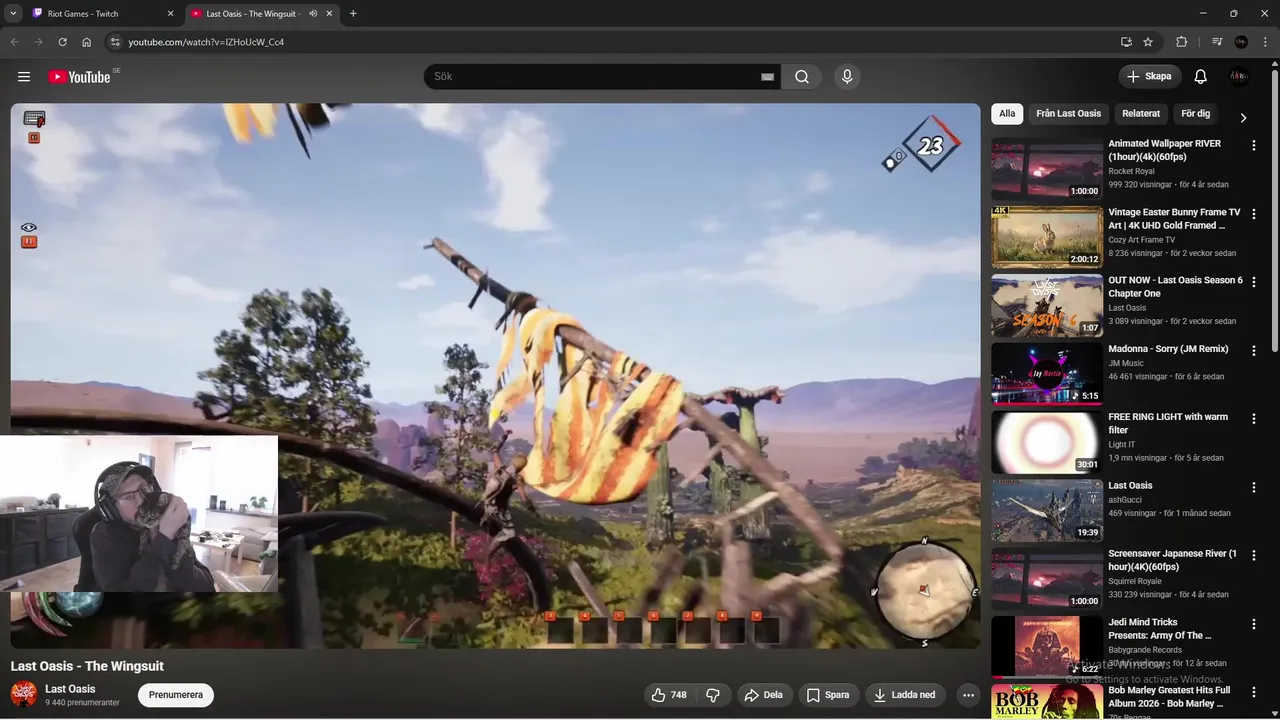This screenshot has height=720, width=1280.
Task: Click the browser address bar URL
Action: point(206,42)
